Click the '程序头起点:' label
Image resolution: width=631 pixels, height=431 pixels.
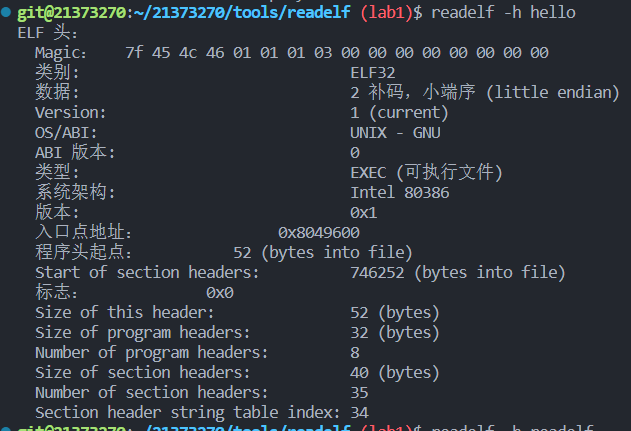pos(83,252)
